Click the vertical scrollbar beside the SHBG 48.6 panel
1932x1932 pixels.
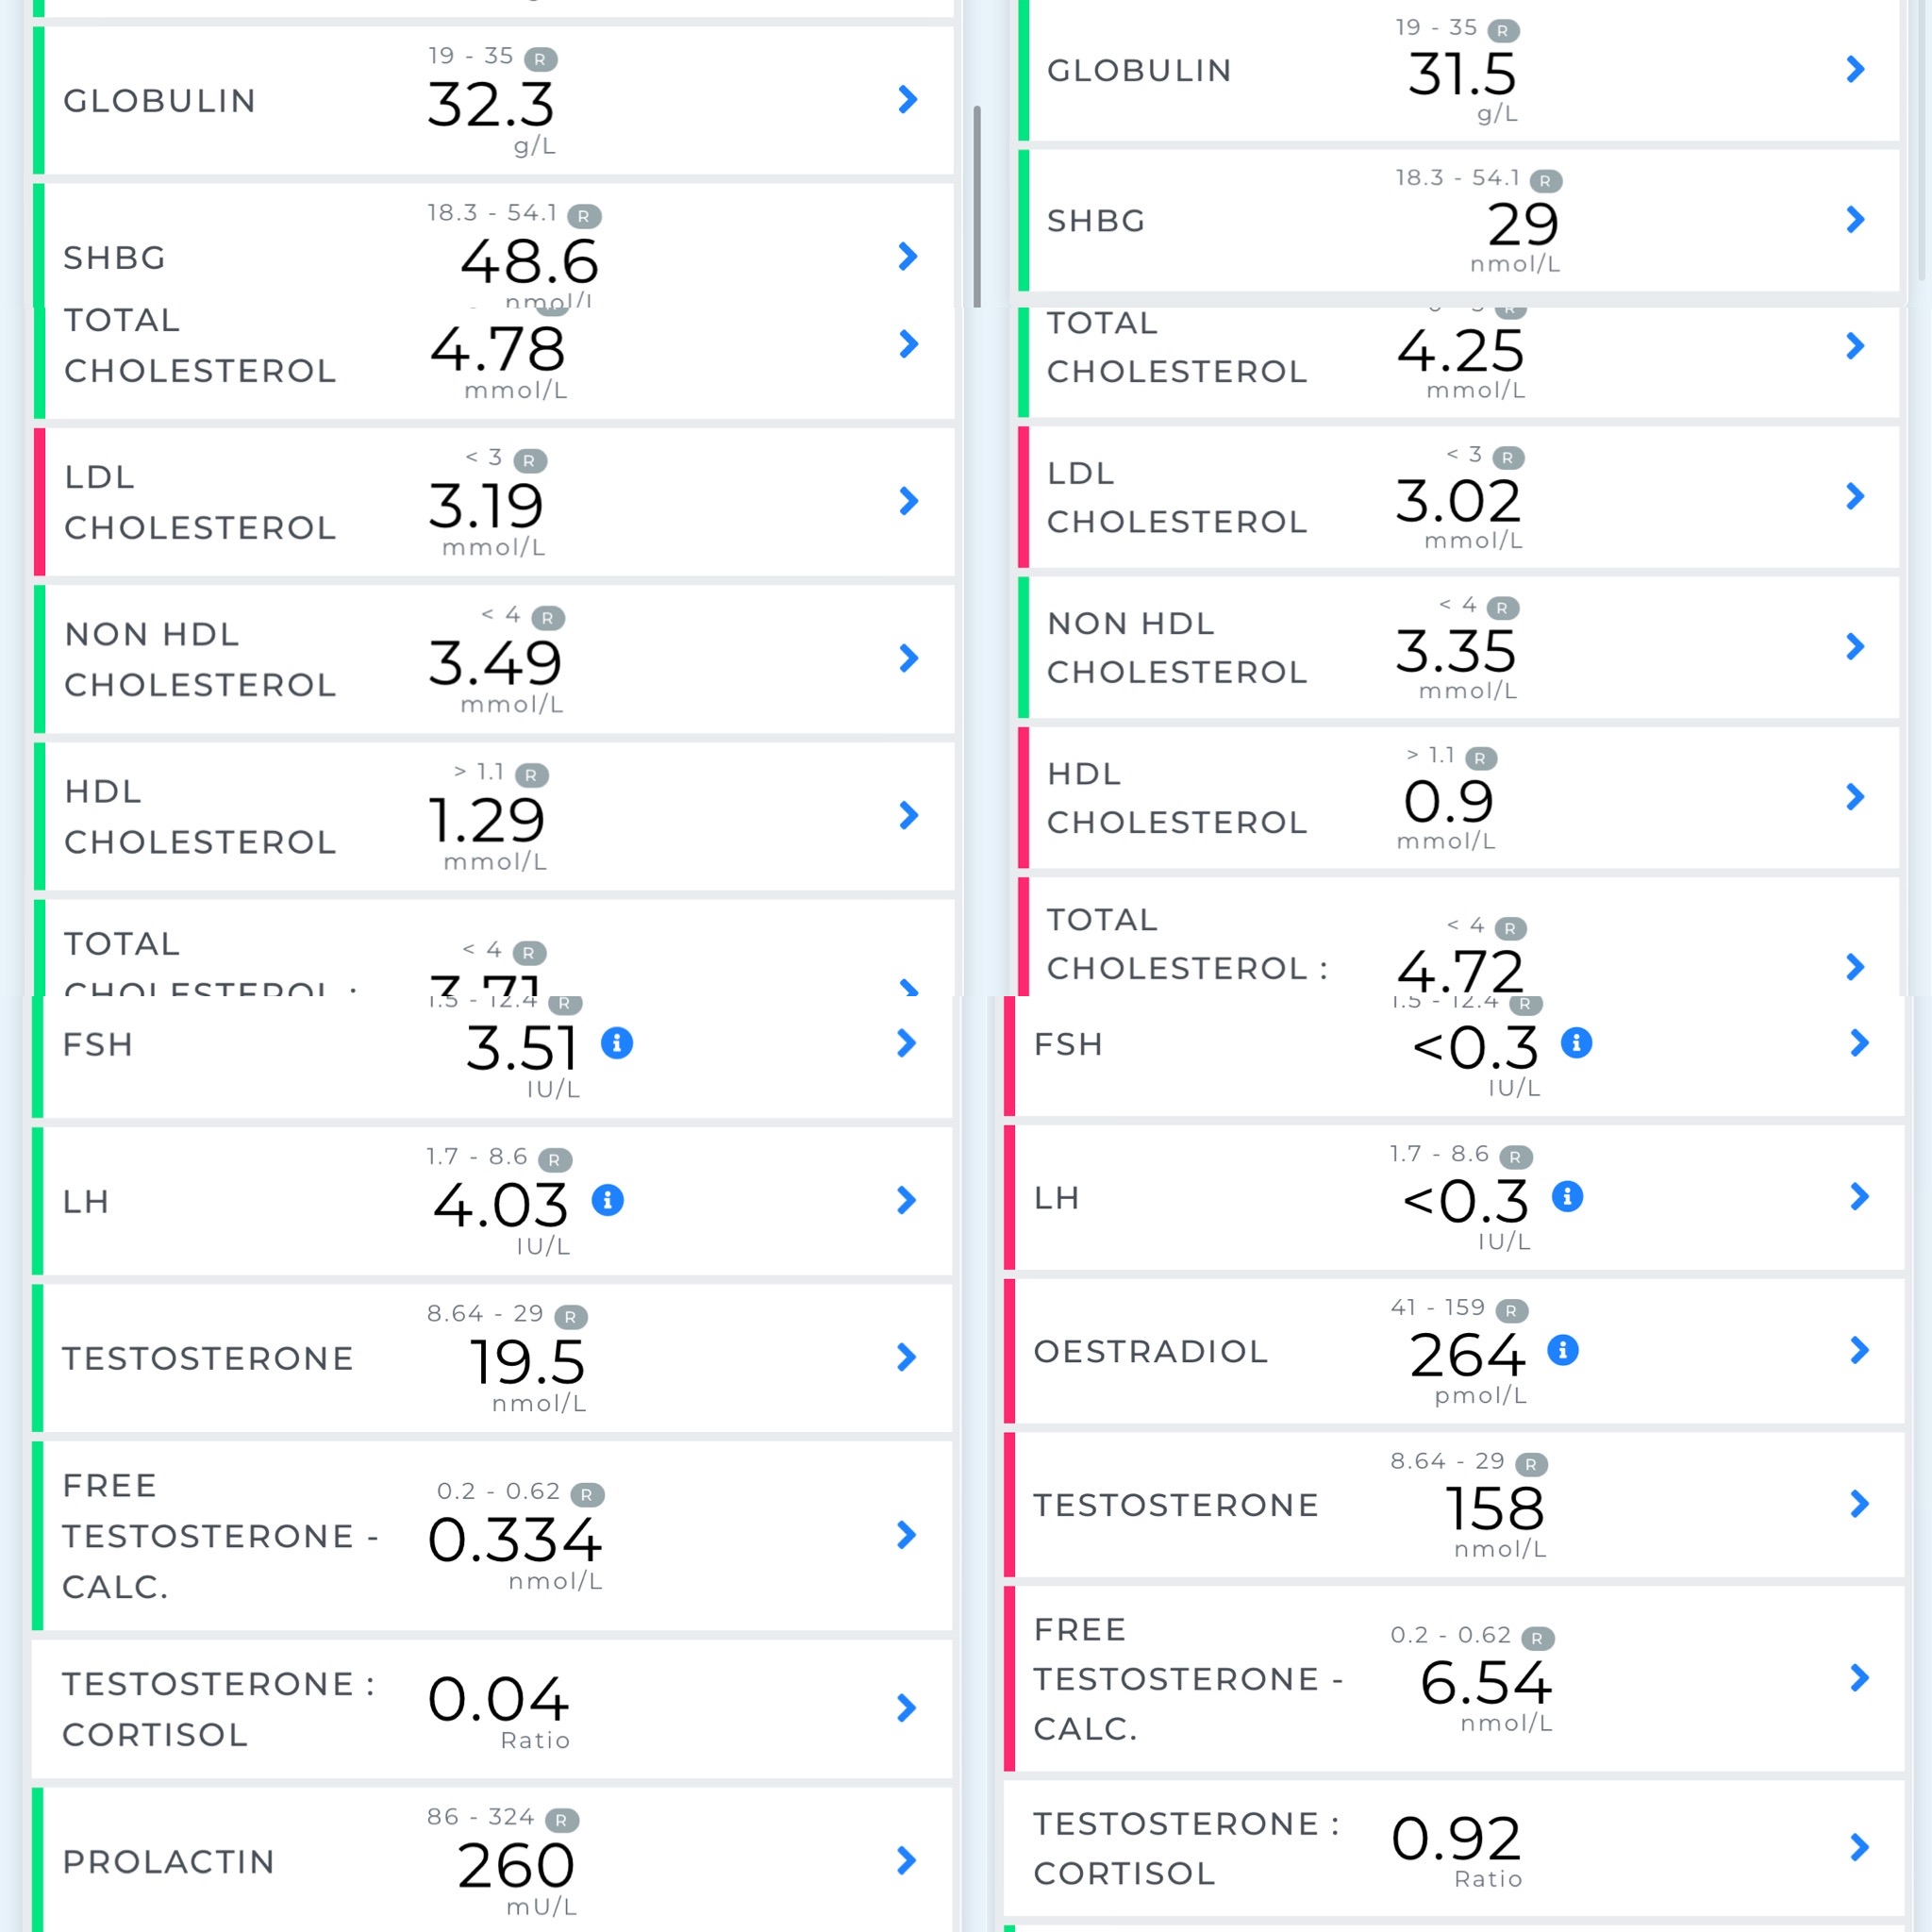977,206
